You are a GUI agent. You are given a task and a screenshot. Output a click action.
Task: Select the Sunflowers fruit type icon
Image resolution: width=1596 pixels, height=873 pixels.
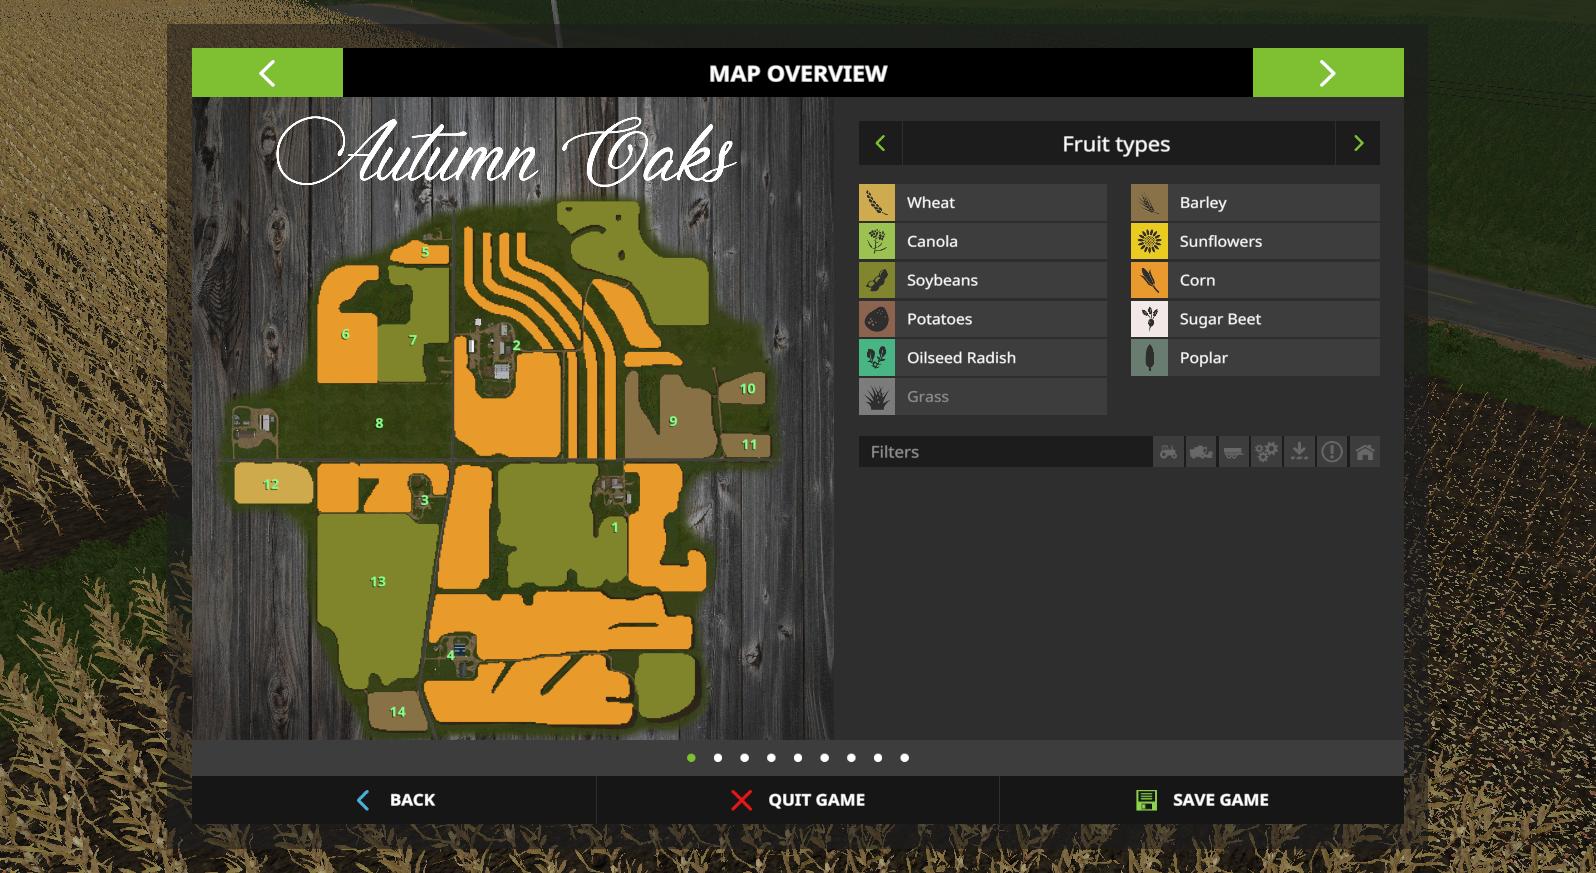[x=1149, y=241]
